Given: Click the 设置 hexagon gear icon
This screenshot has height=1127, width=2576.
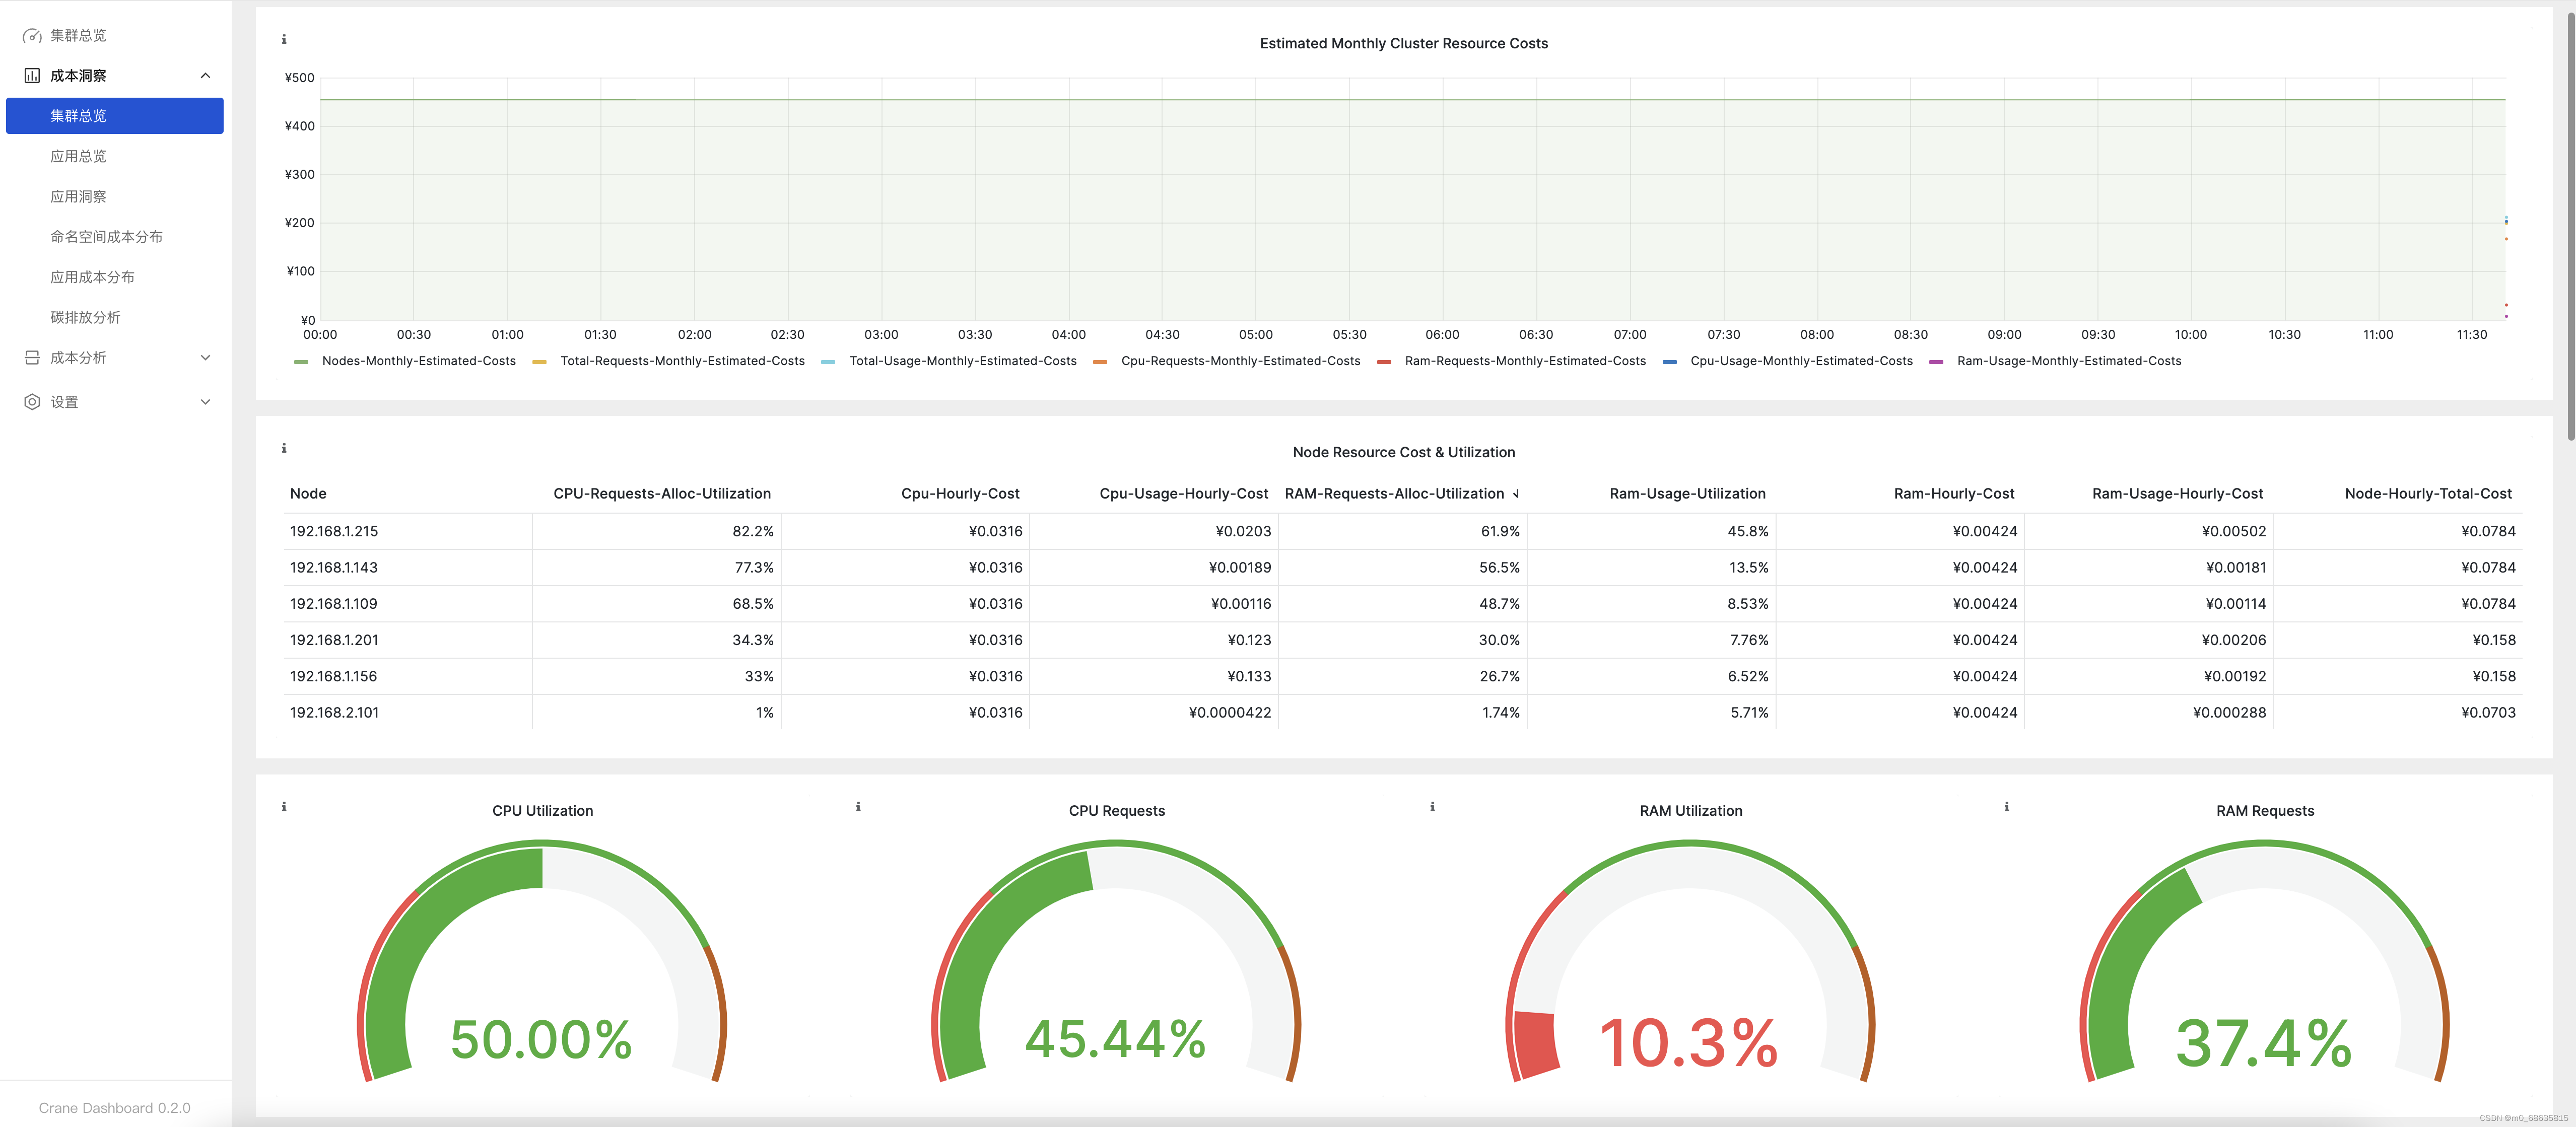Looking at the screenshot, I should 32,402.
